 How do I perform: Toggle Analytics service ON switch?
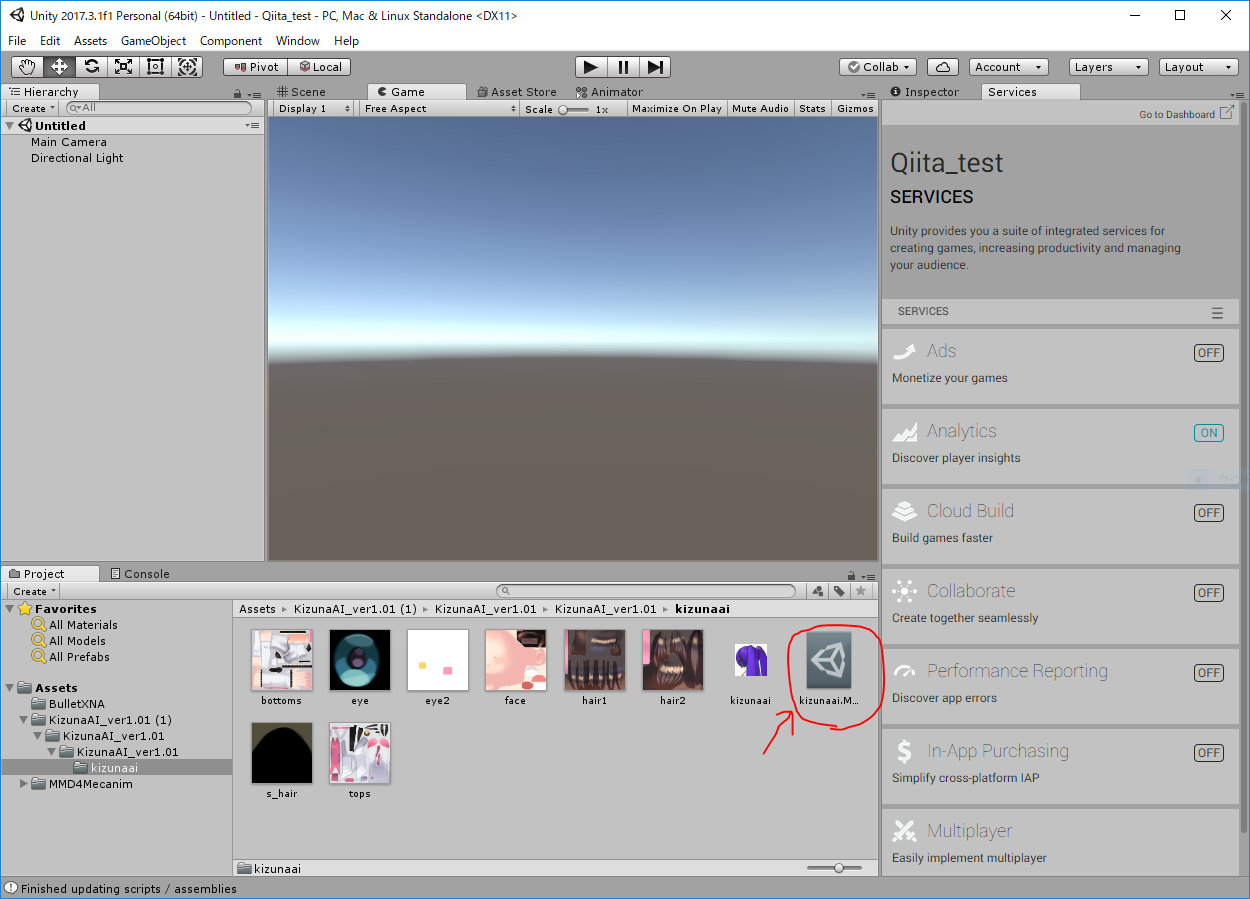coord(1209,433)
